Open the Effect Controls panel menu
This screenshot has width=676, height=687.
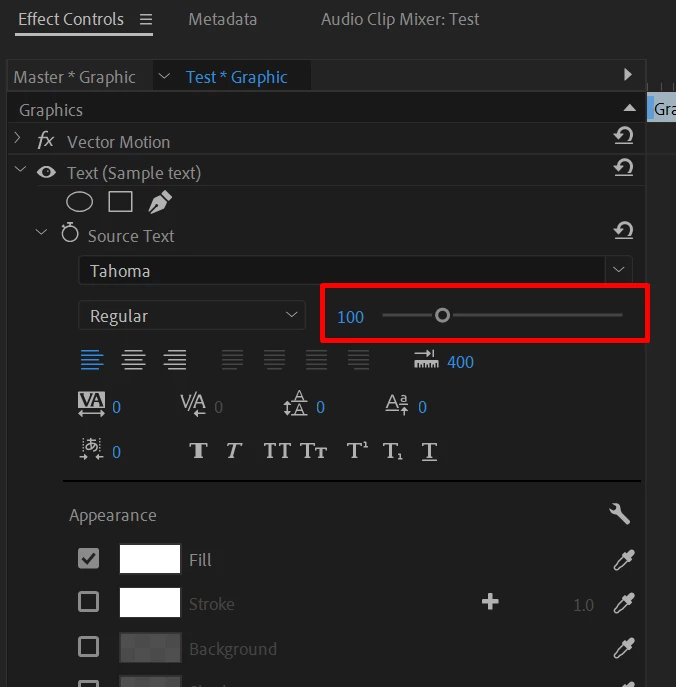pos(146,19)
